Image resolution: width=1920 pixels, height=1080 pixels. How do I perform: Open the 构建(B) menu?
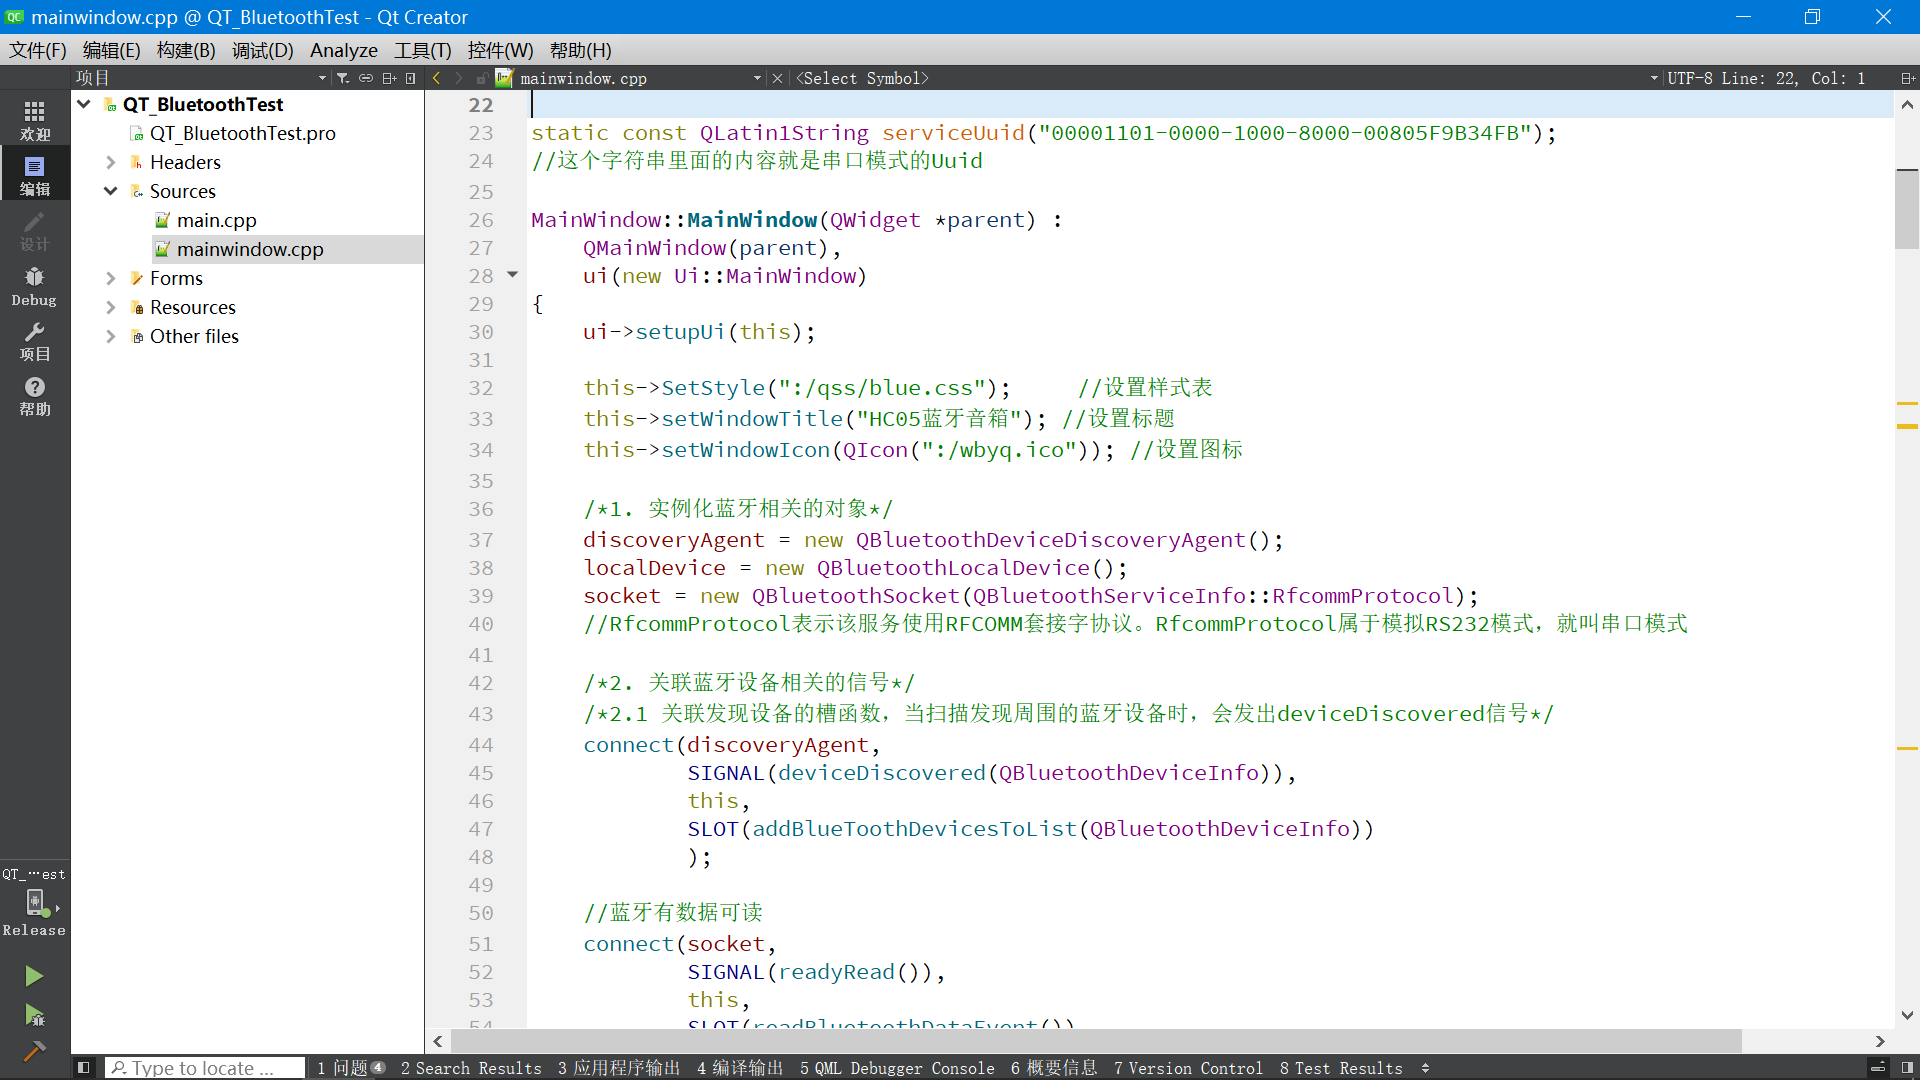tap(184, 50)
